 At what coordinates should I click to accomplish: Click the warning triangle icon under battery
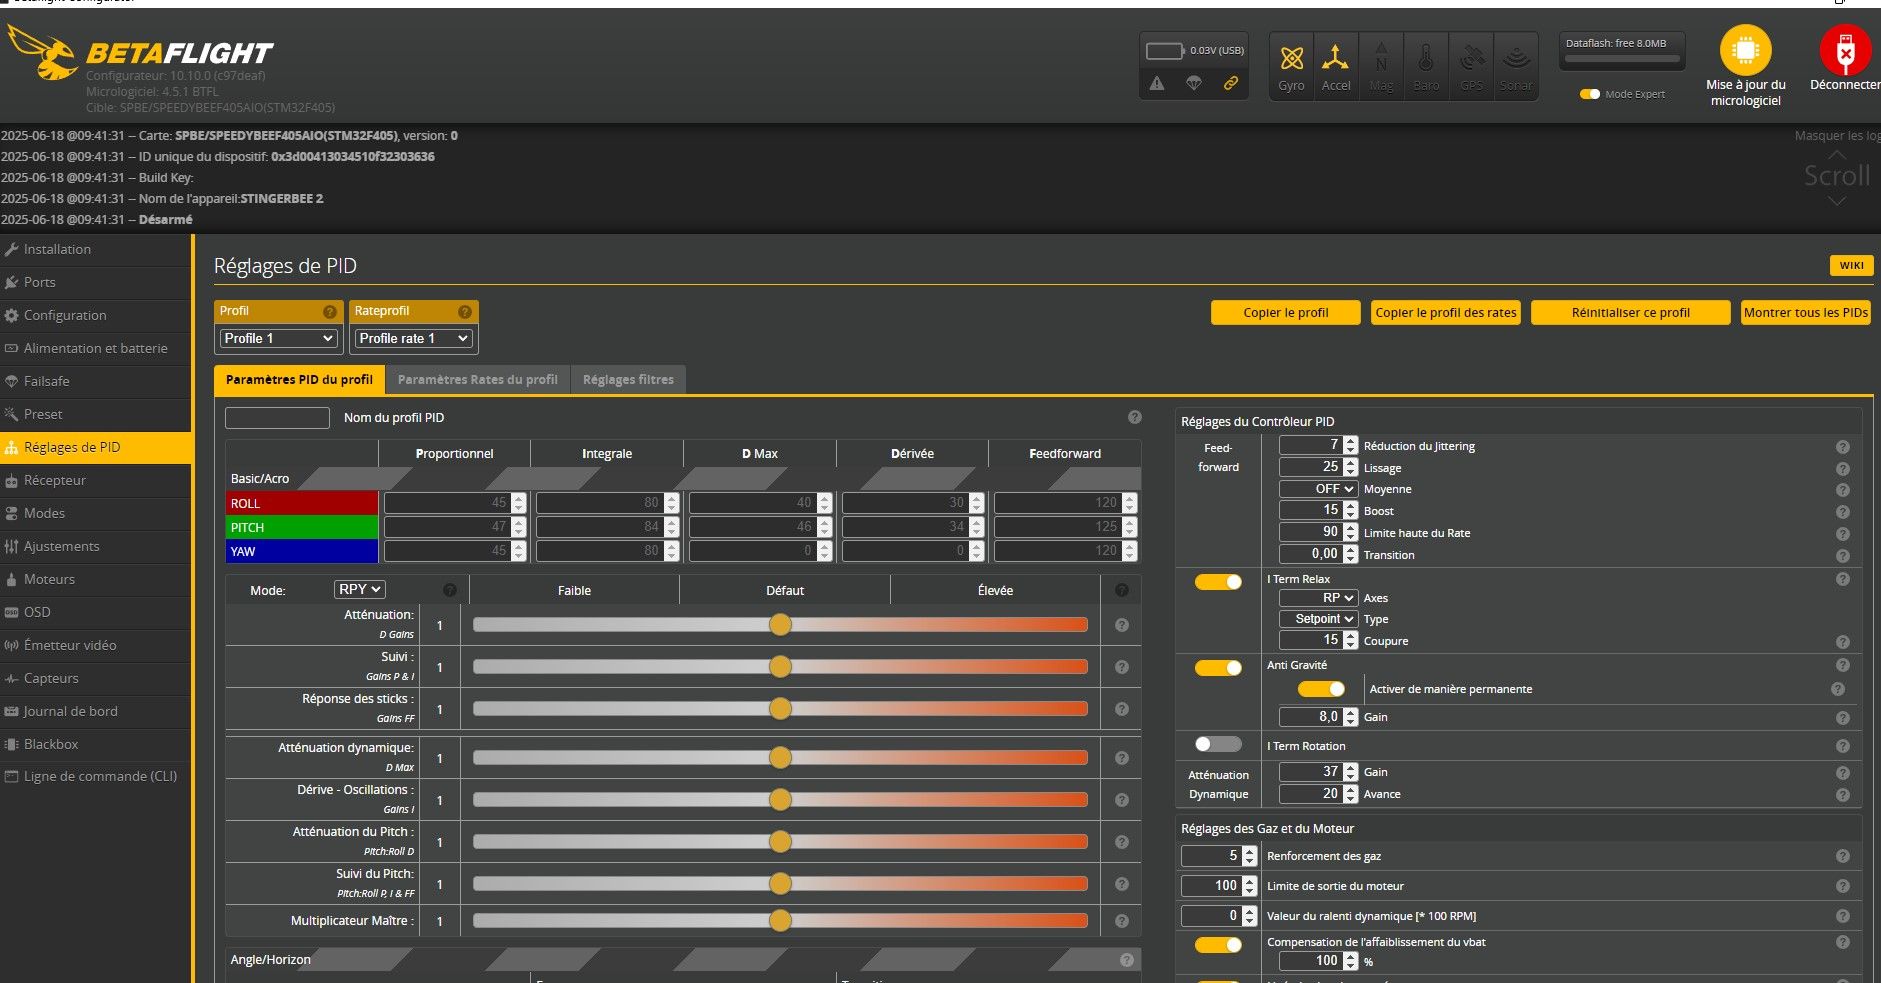pos(1157,83)
